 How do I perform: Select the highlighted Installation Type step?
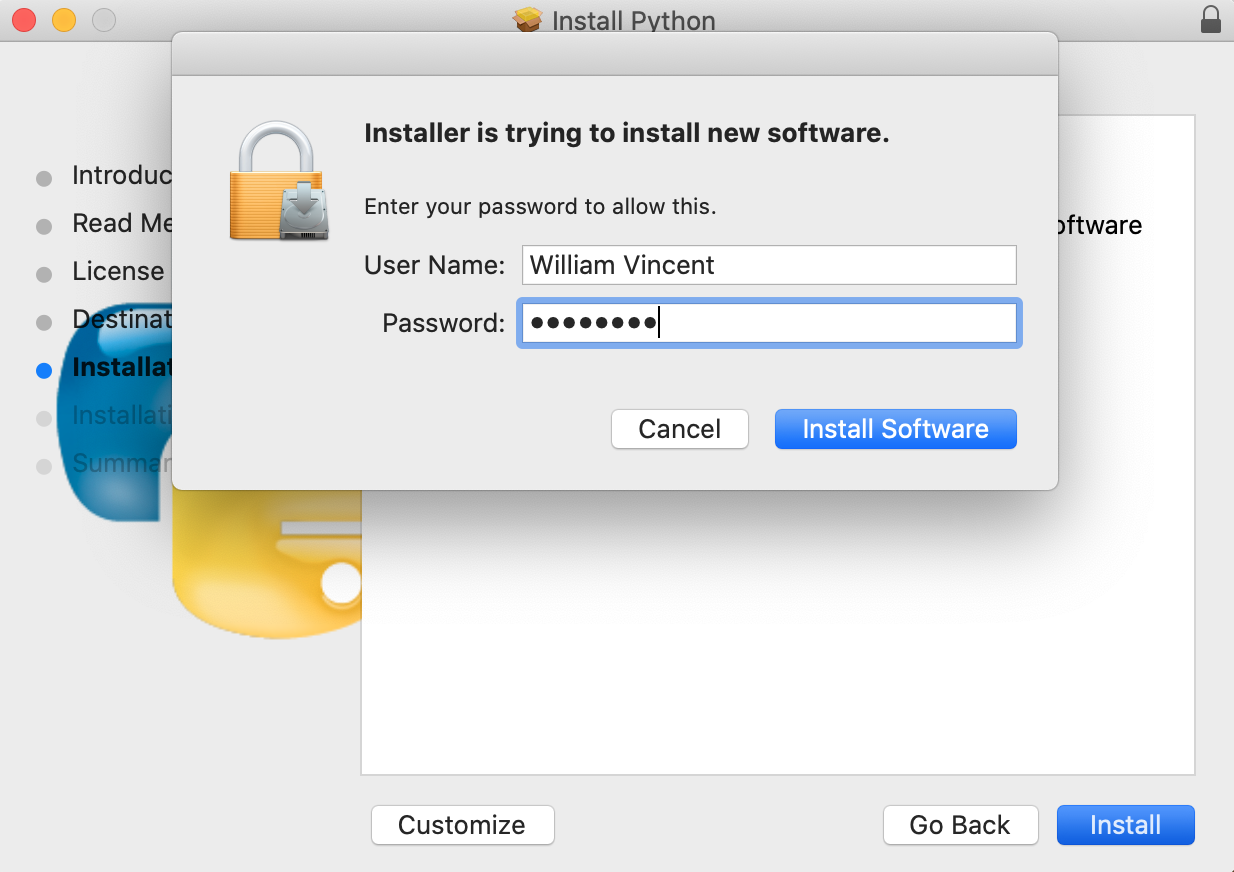tap(121, 367)
